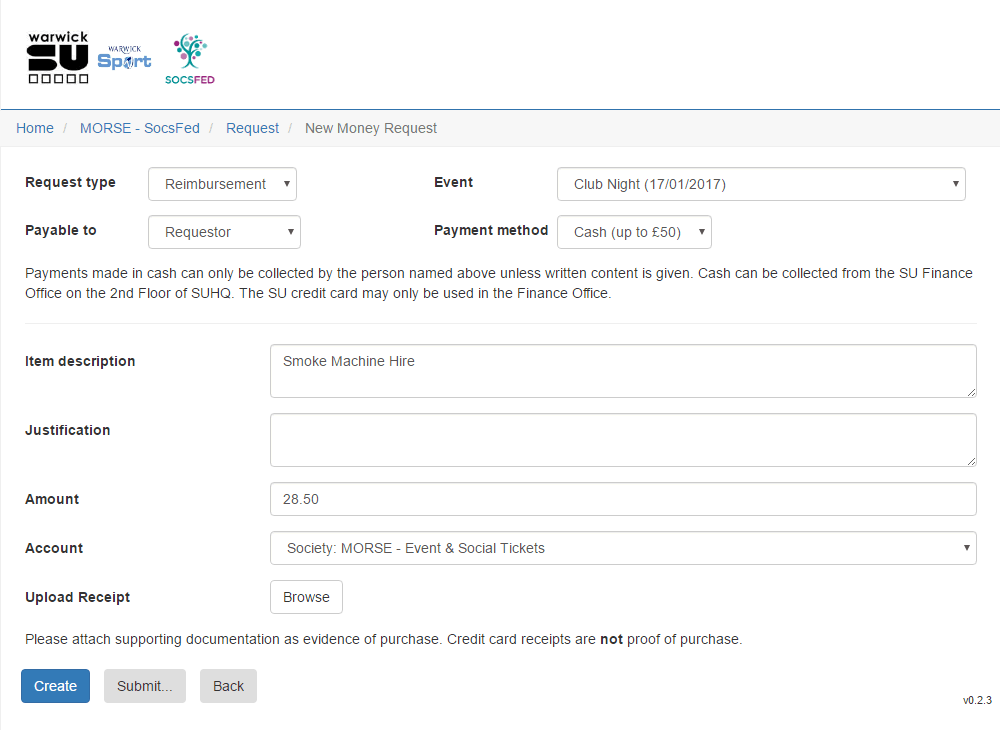Click the Payable to label
The width and height of the screenshot is (1000, 730).
point(61,230)
